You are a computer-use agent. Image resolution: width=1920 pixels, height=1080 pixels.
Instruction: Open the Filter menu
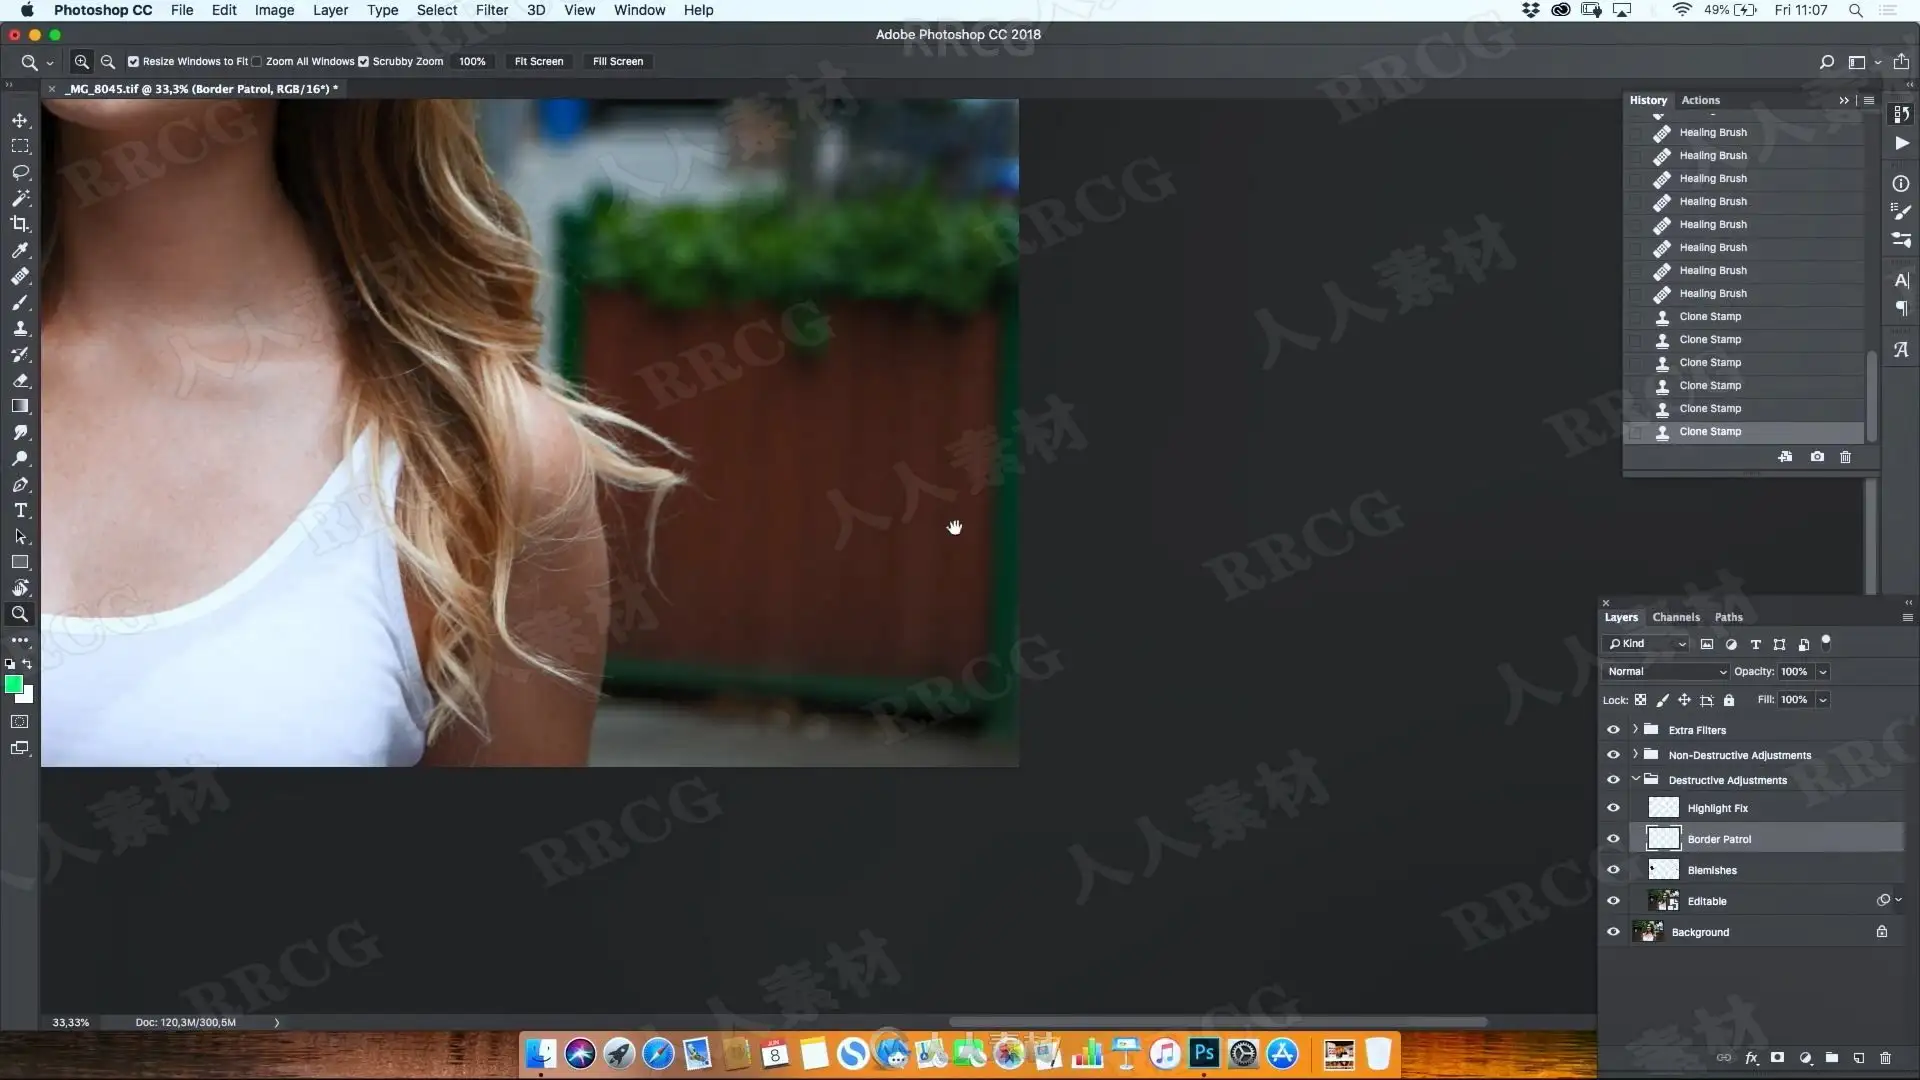491,10
